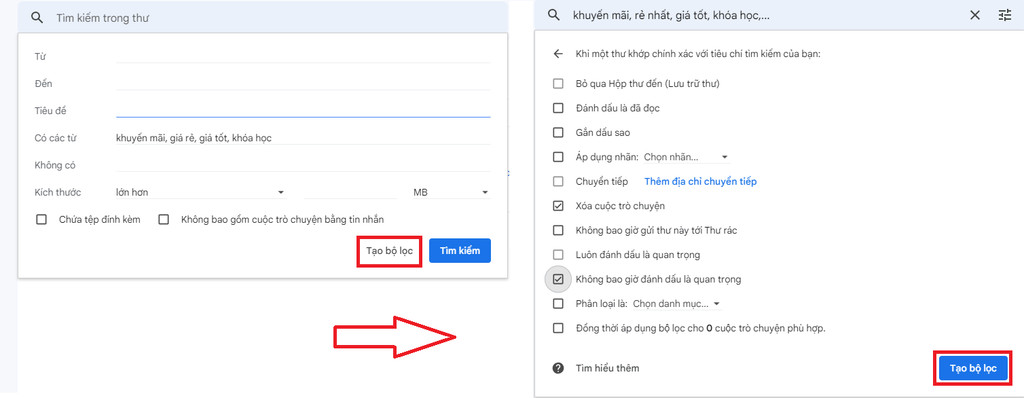The width and height of the screenshot is (1024, 398).
Task: Tick 'Đánh dấu là đã đọc' checkbox
Action: point(558,108)
